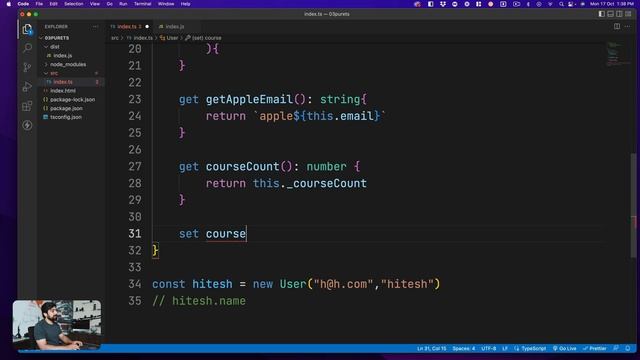Open the lightning bolt extension view
640x360 pixels.
(x=27, y=125)
